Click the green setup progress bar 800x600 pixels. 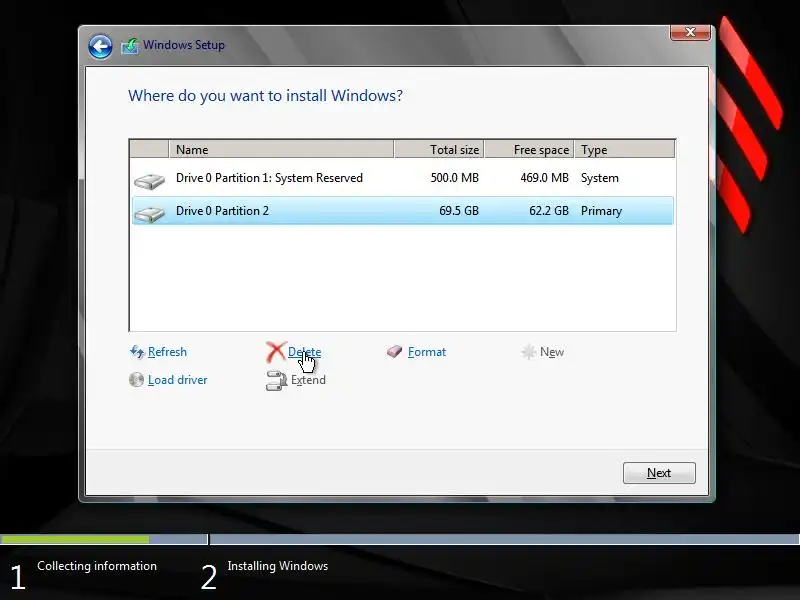point(74,539)
